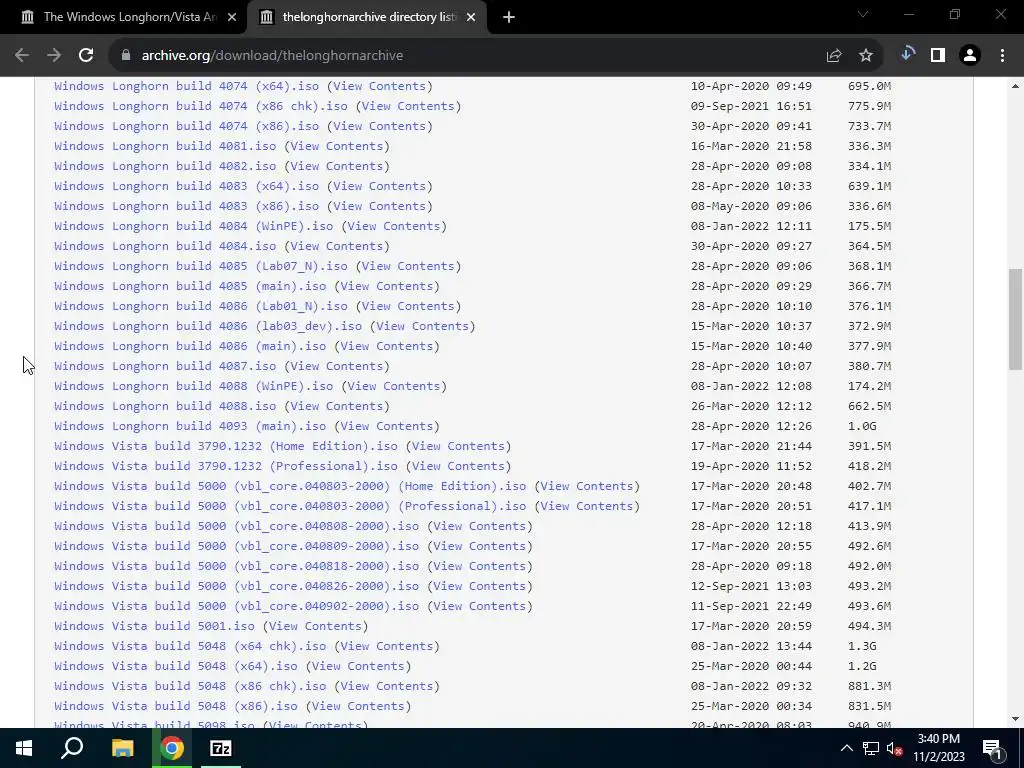
Task: Toggle the Chrome side panel icon
Action: tap(938, 56)
